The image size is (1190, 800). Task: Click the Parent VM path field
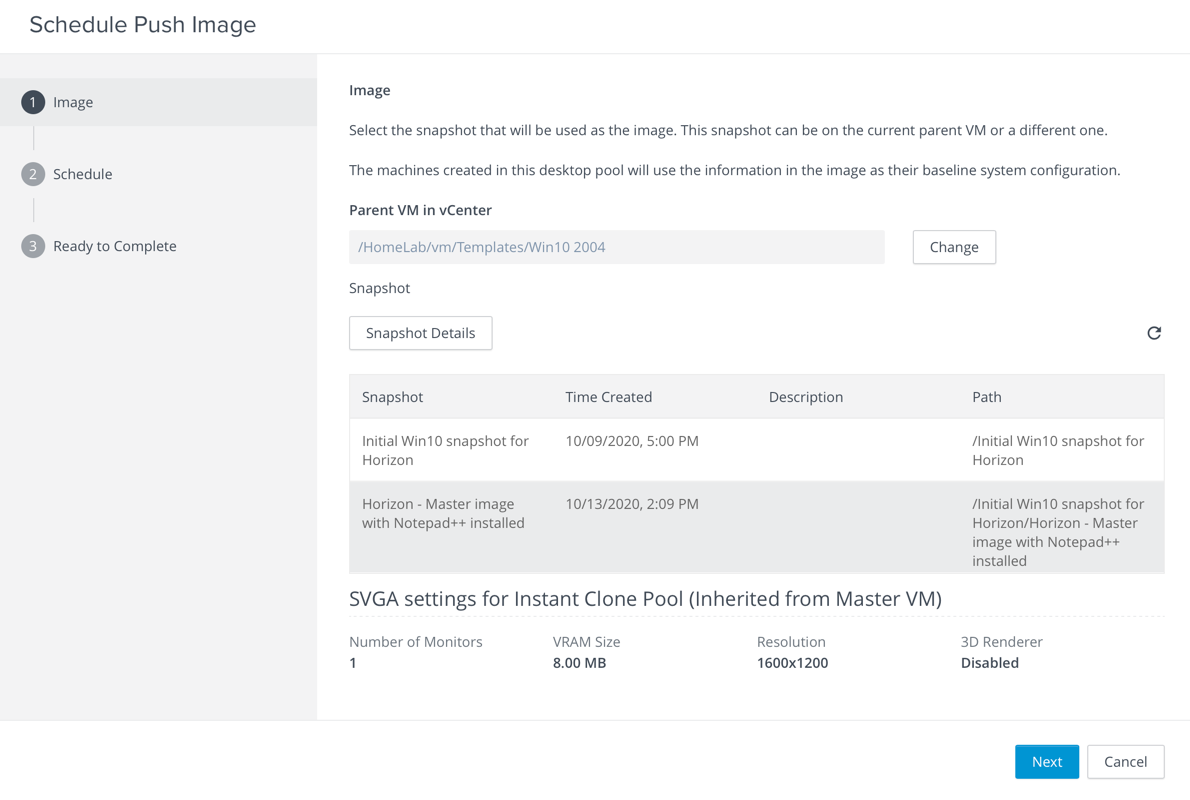point(616,247)
